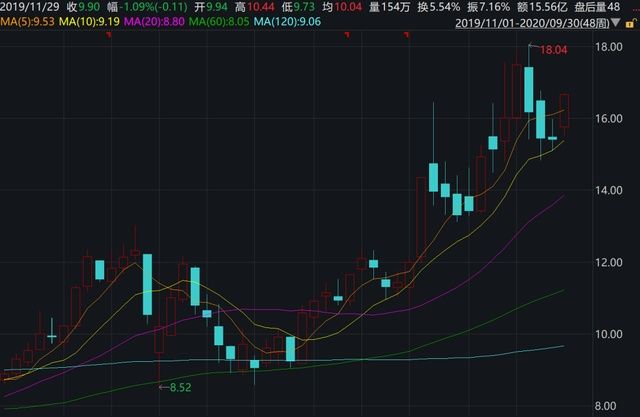Click the high price 高10.44
The image size is (640, 417).
[254, 7]
